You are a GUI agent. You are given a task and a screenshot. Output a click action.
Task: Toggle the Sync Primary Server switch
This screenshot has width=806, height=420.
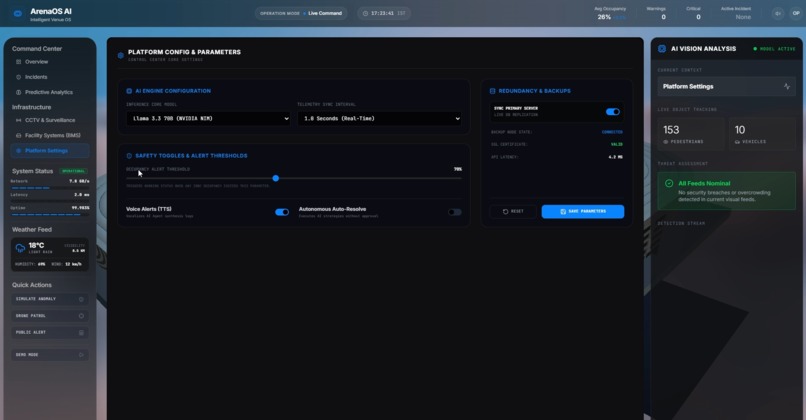[613, 112]
